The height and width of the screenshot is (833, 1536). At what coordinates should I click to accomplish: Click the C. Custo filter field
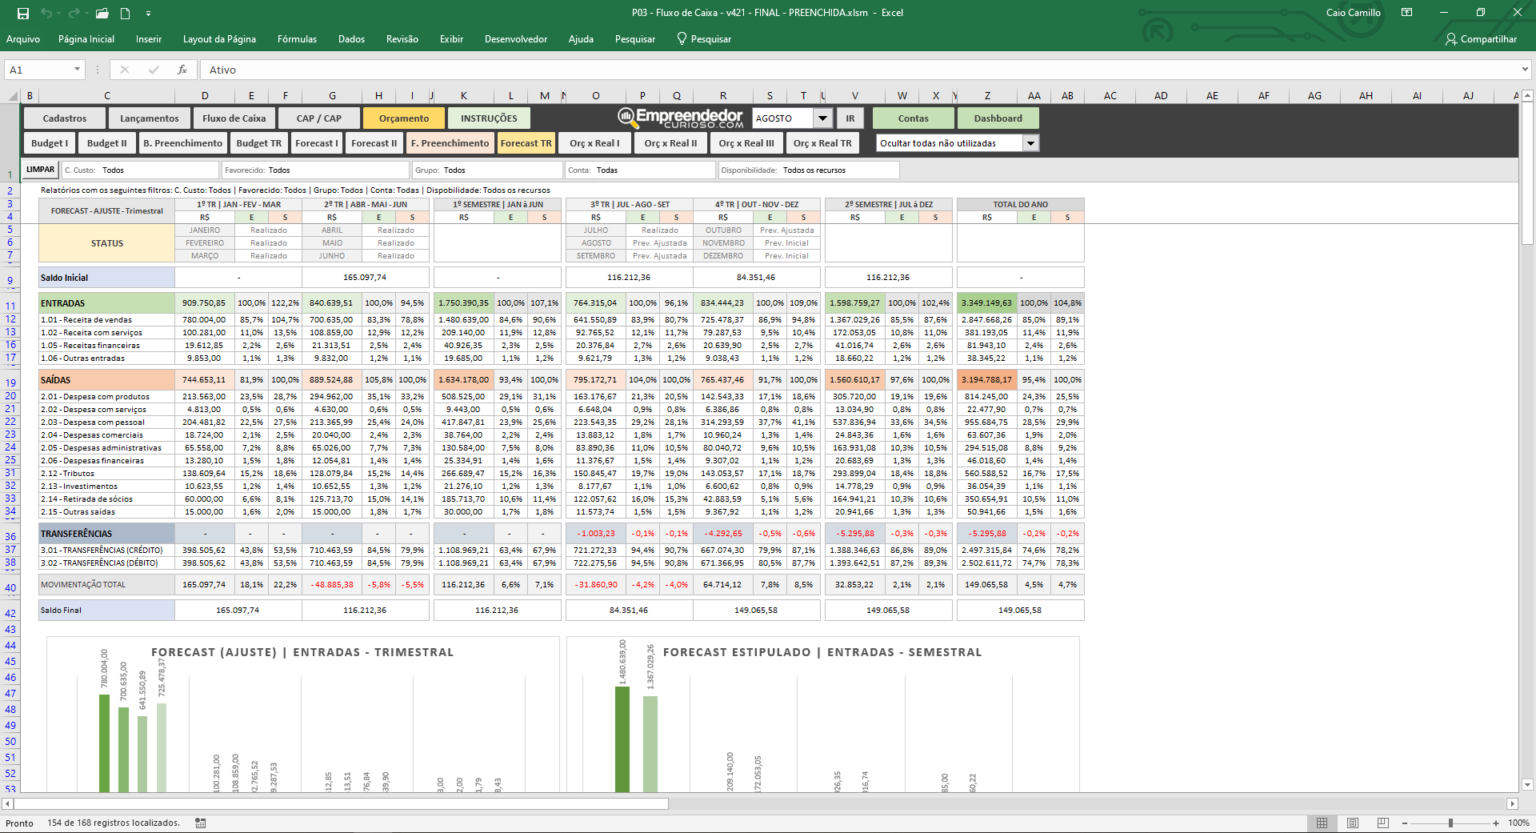click(x=139, y=170)
